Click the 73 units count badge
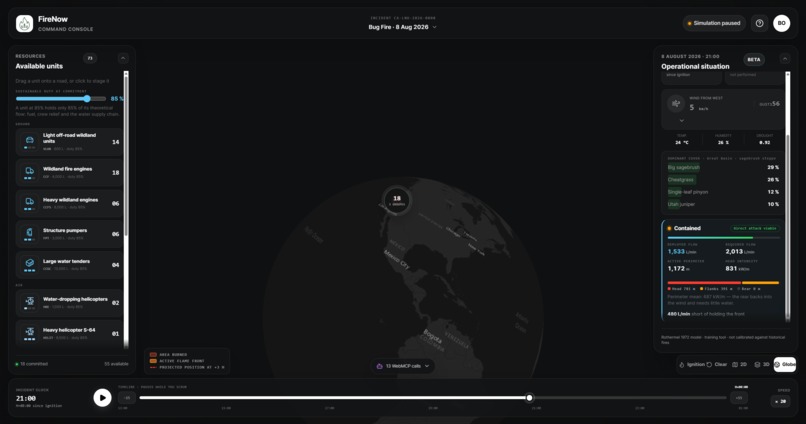Viewport: 806px width, 424px height. pyautogui.click(x=90, y=58)
